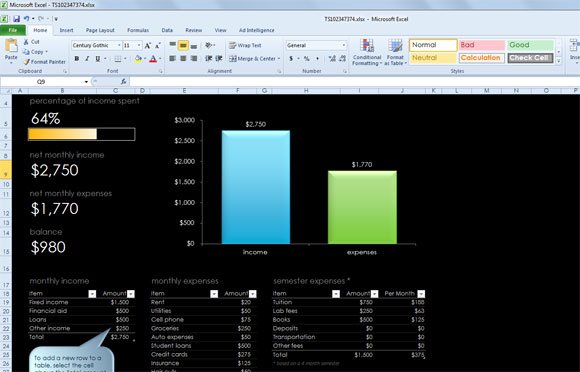Select row 9 header
Viewport: 580px width, 372px height.
(x=6, y=169)
